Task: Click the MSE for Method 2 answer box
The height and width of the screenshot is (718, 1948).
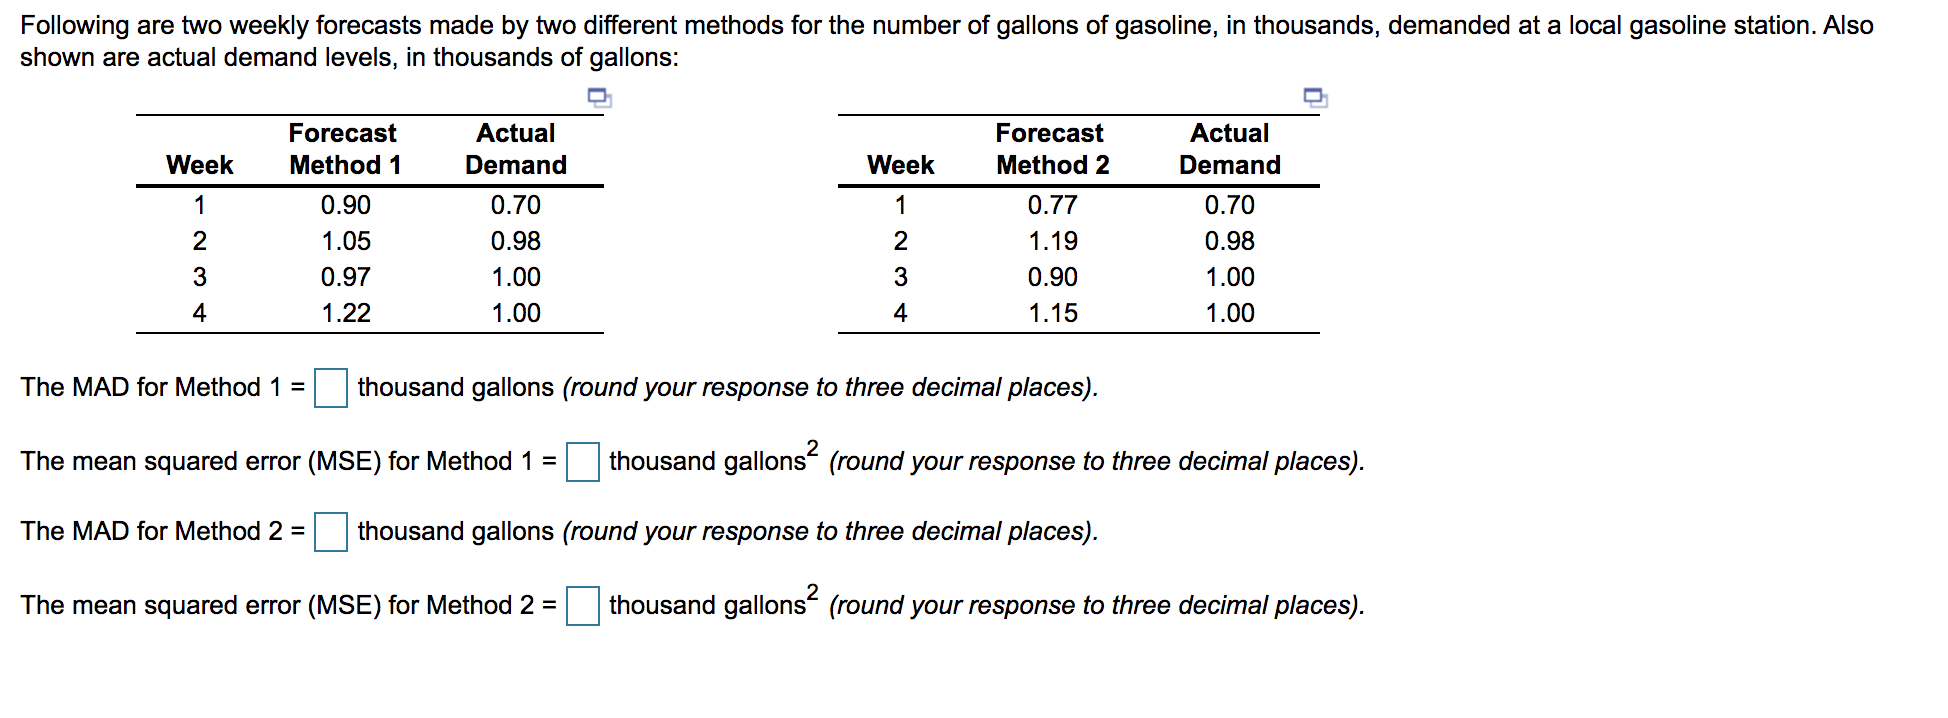Action: tap(583, 605)
